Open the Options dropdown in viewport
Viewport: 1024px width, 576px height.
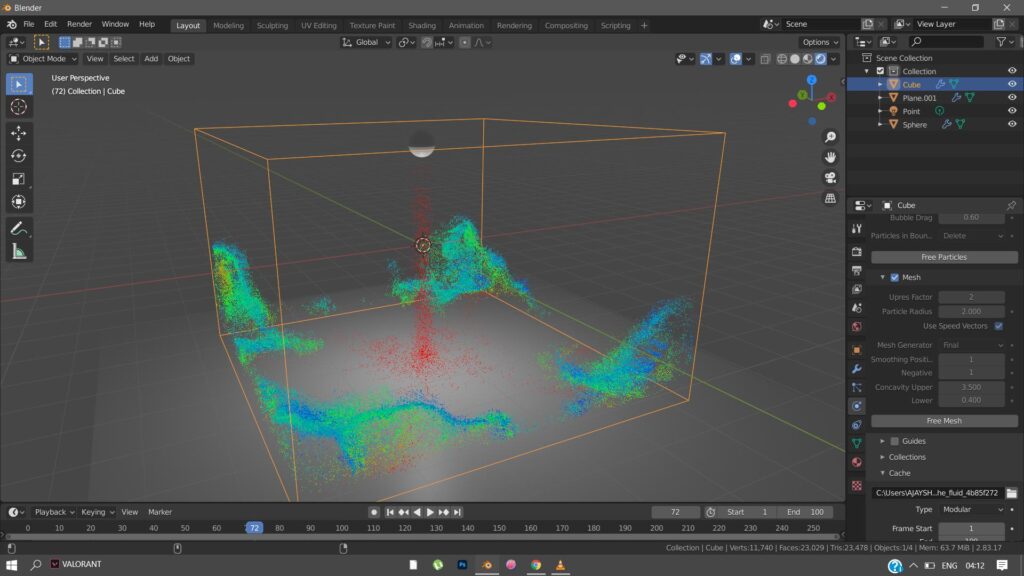[820, 42]
